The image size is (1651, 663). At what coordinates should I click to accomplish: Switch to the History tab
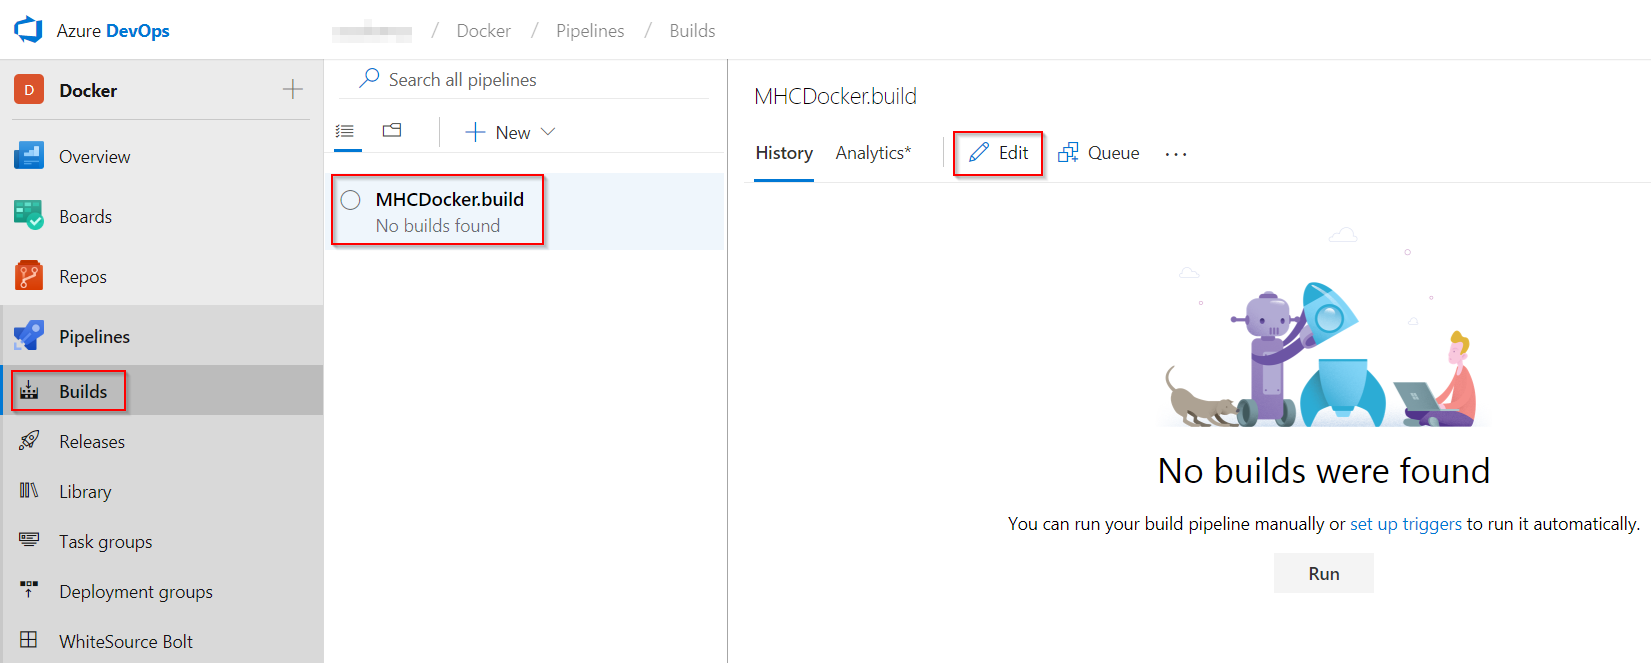pos(784,153)
